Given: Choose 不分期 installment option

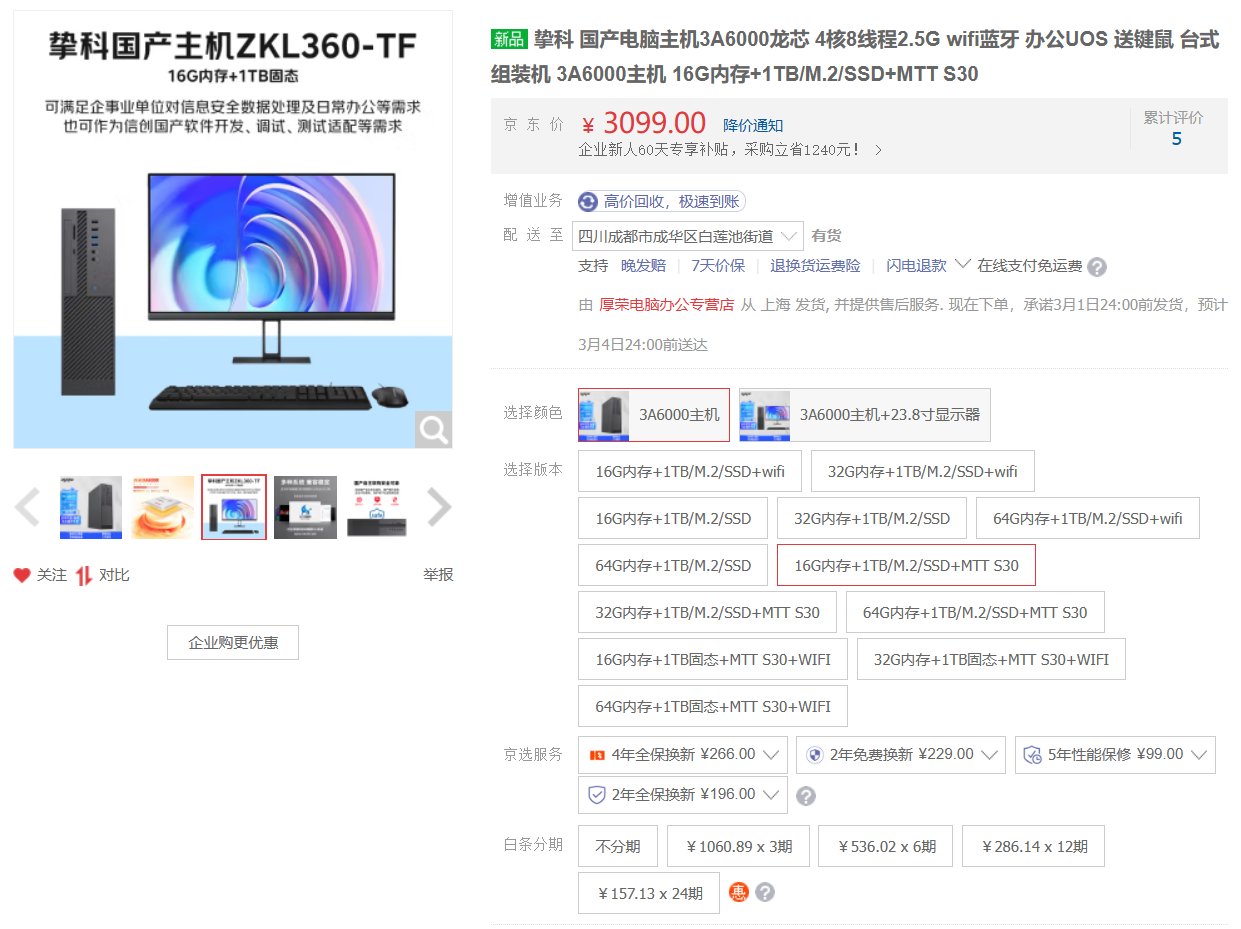Looking at the screenshot, I should click(x=618, y=846).
